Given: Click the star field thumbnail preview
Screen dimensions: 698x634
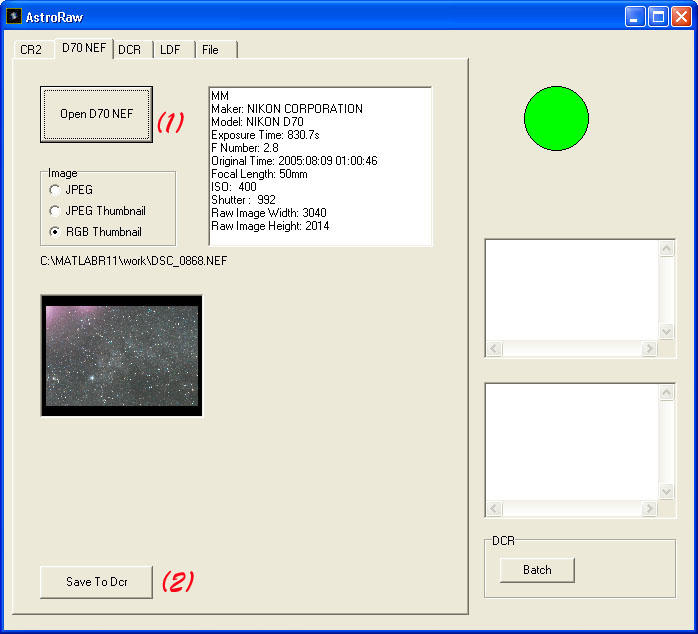Looking at the screenshot, I should (x=122, y=356).
